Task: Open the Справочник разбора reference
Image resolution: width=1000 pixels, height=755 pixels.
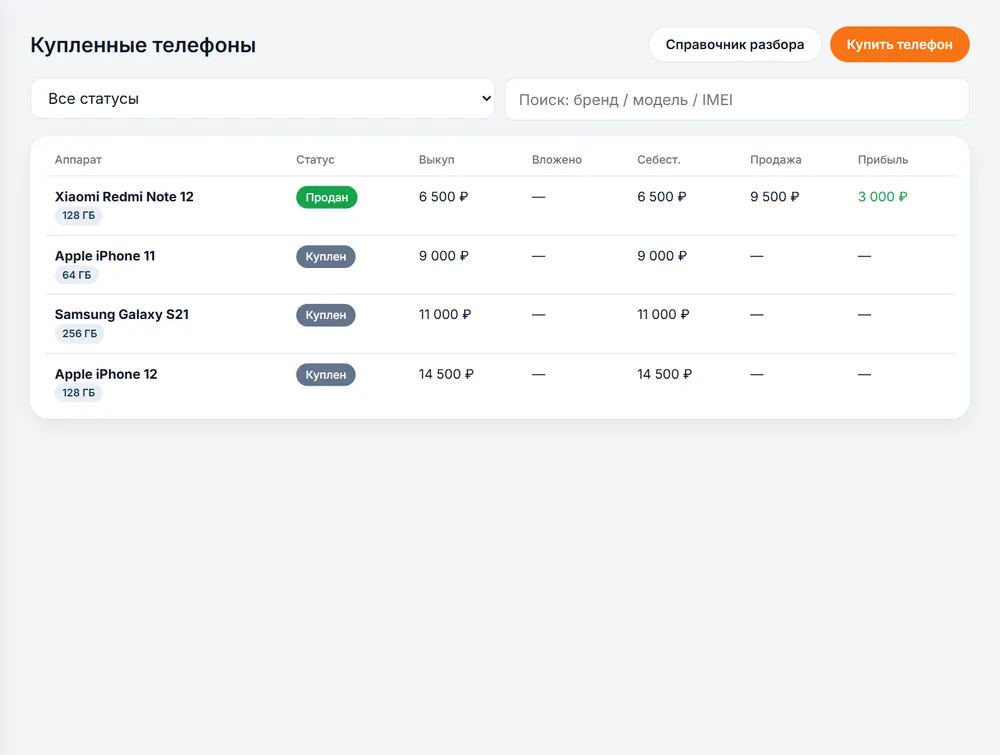Action: coord(735,45)
